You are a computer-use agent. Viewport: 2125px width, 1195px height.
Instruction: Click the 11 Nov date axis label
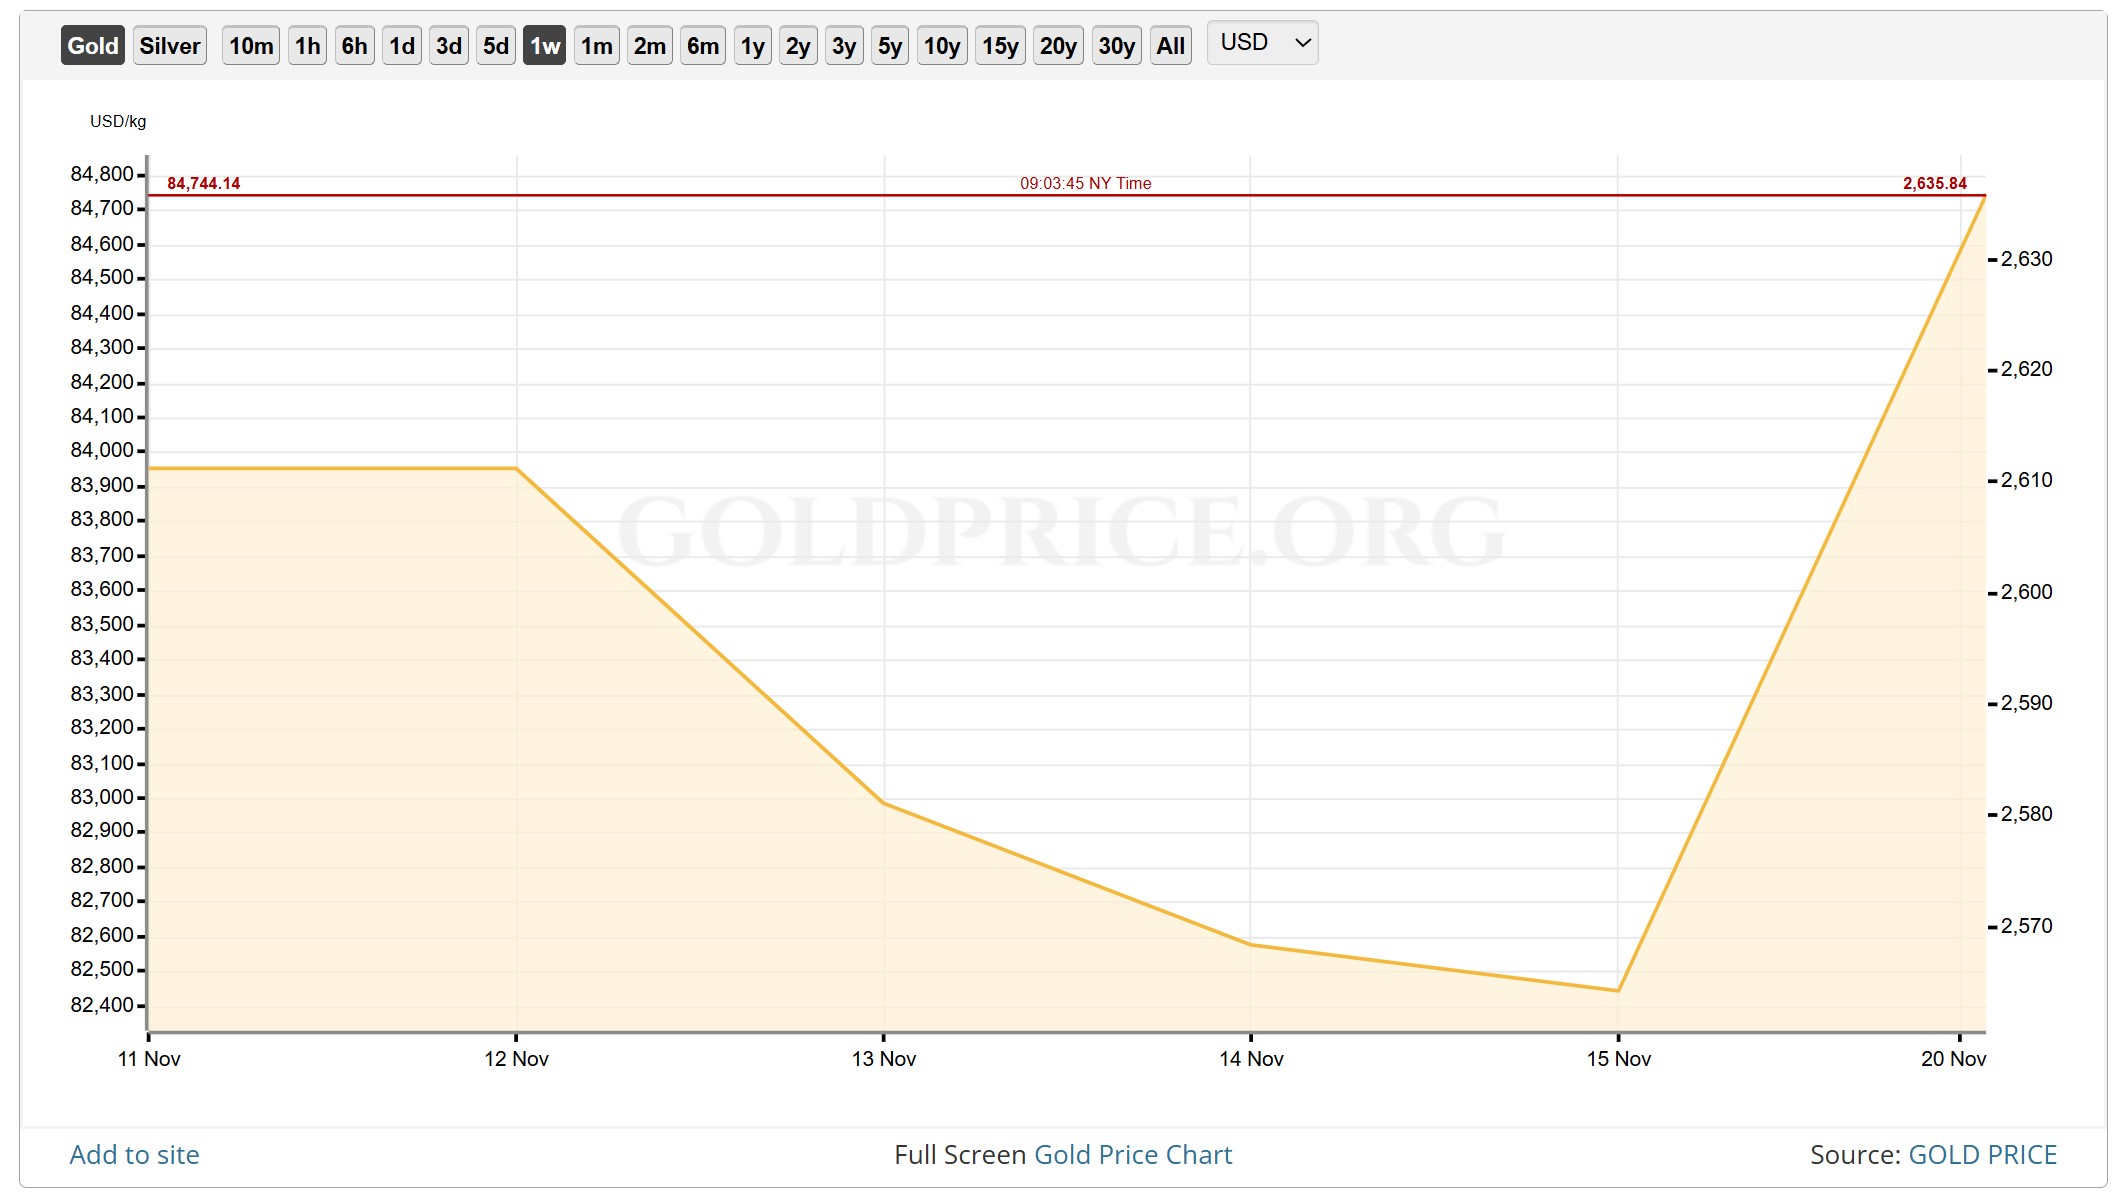[149, 1059]
